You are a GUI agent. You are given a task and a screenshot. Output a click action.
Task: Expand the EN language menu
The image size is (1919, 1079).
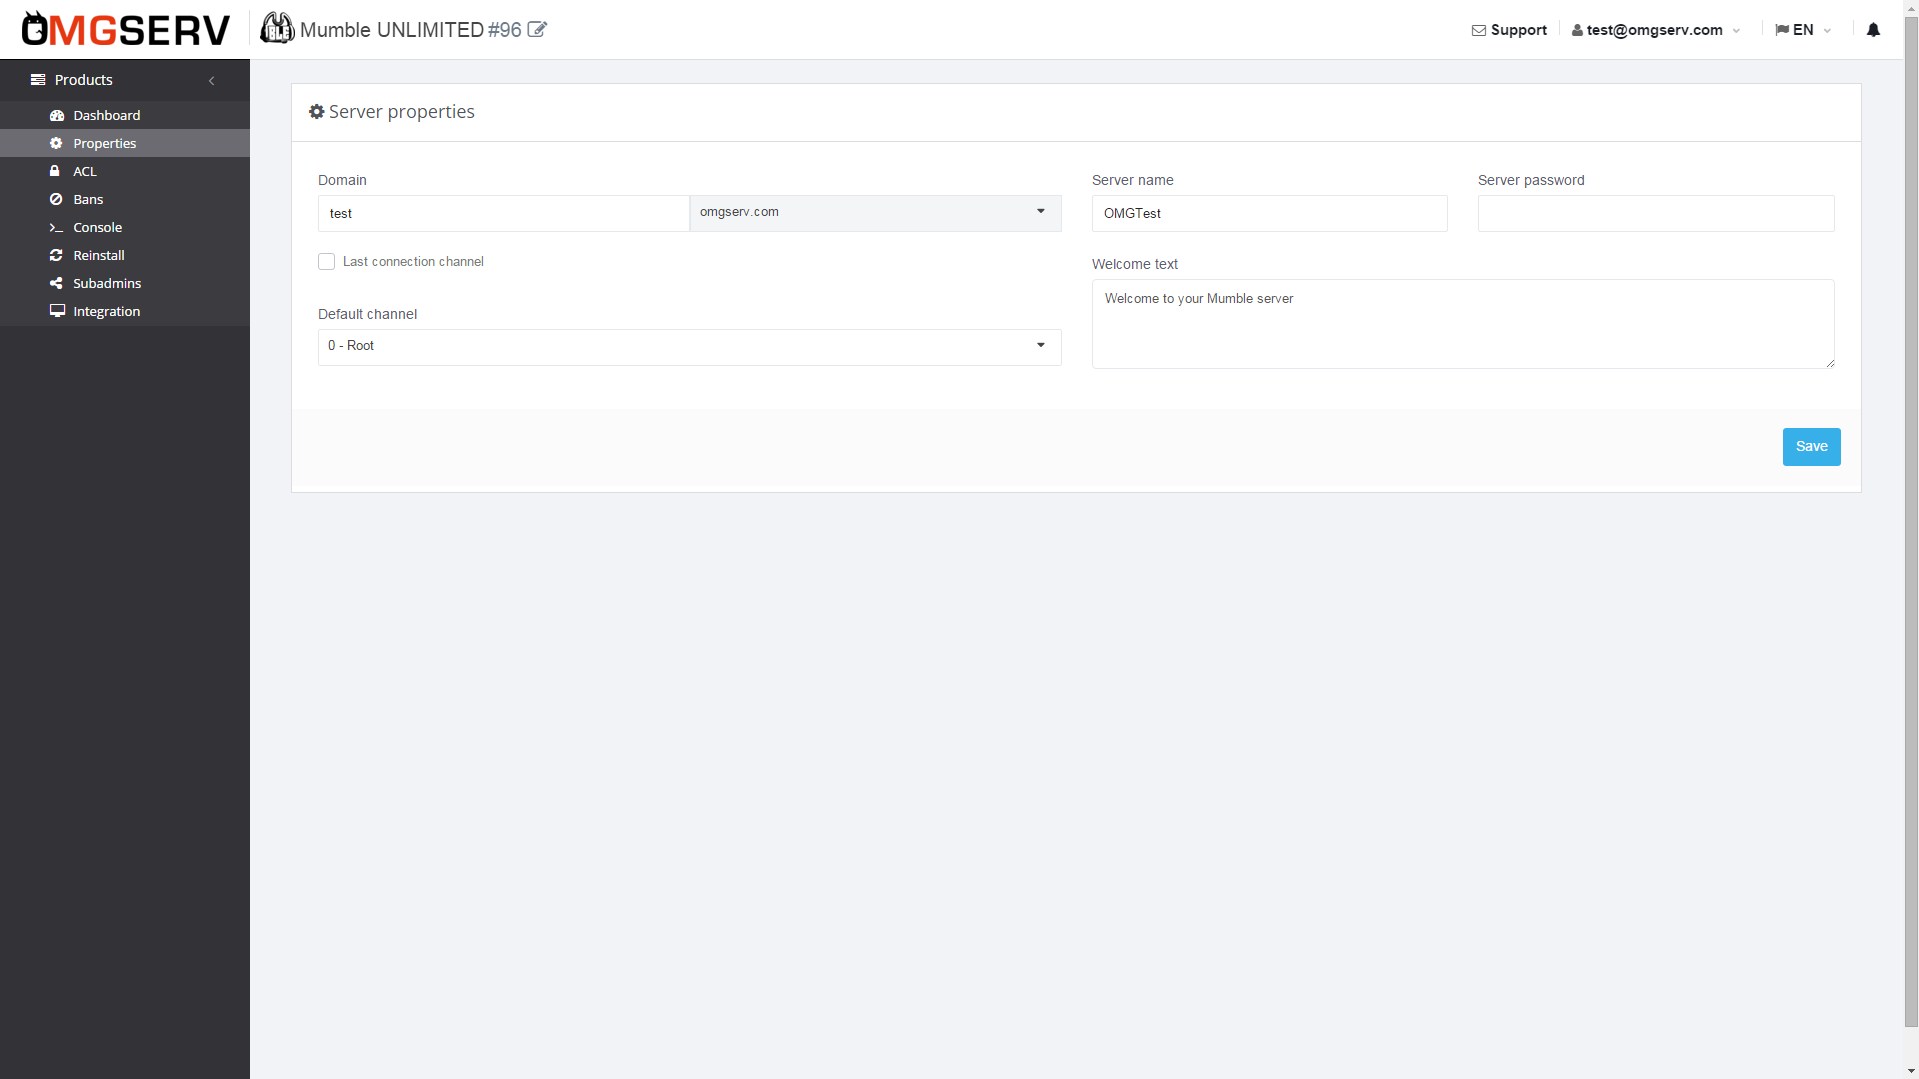pyautogui.click(x=1803, y=30)
